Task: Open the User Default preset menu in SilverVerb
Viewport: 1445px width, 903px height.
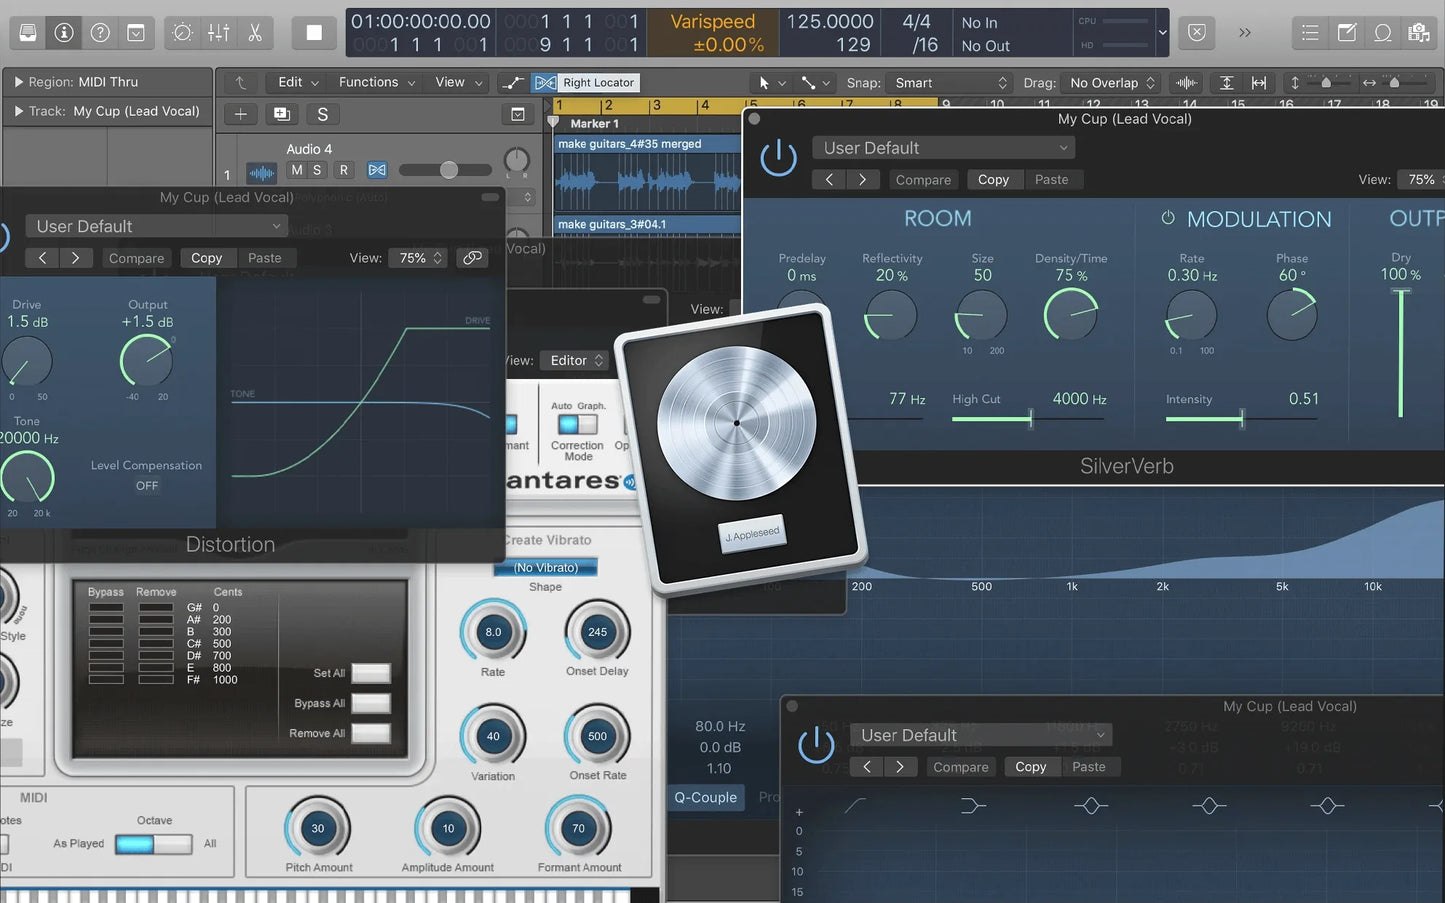Action: [941, 147]
